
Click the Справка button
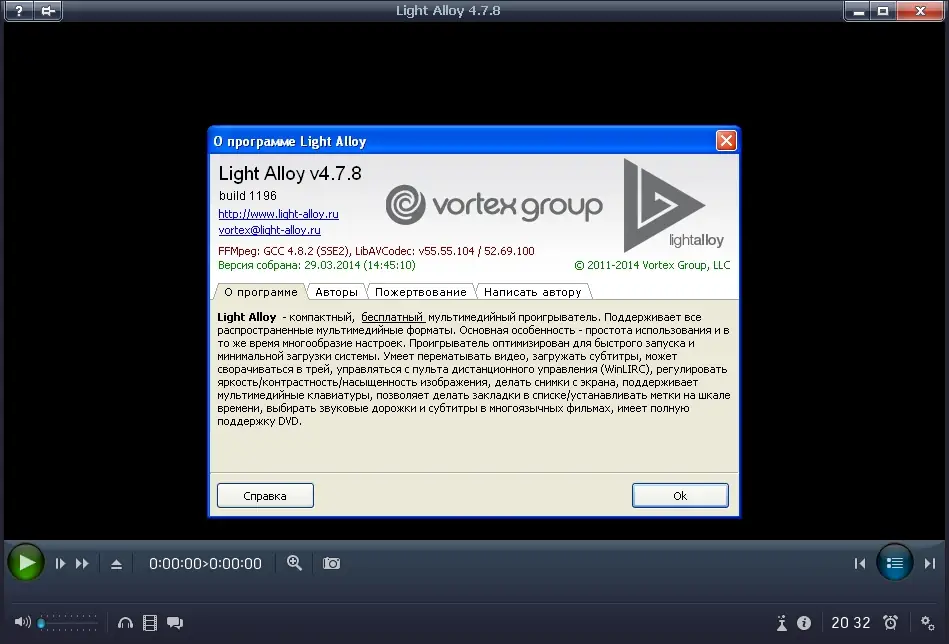pyautogui.click(x=265, y=496)
